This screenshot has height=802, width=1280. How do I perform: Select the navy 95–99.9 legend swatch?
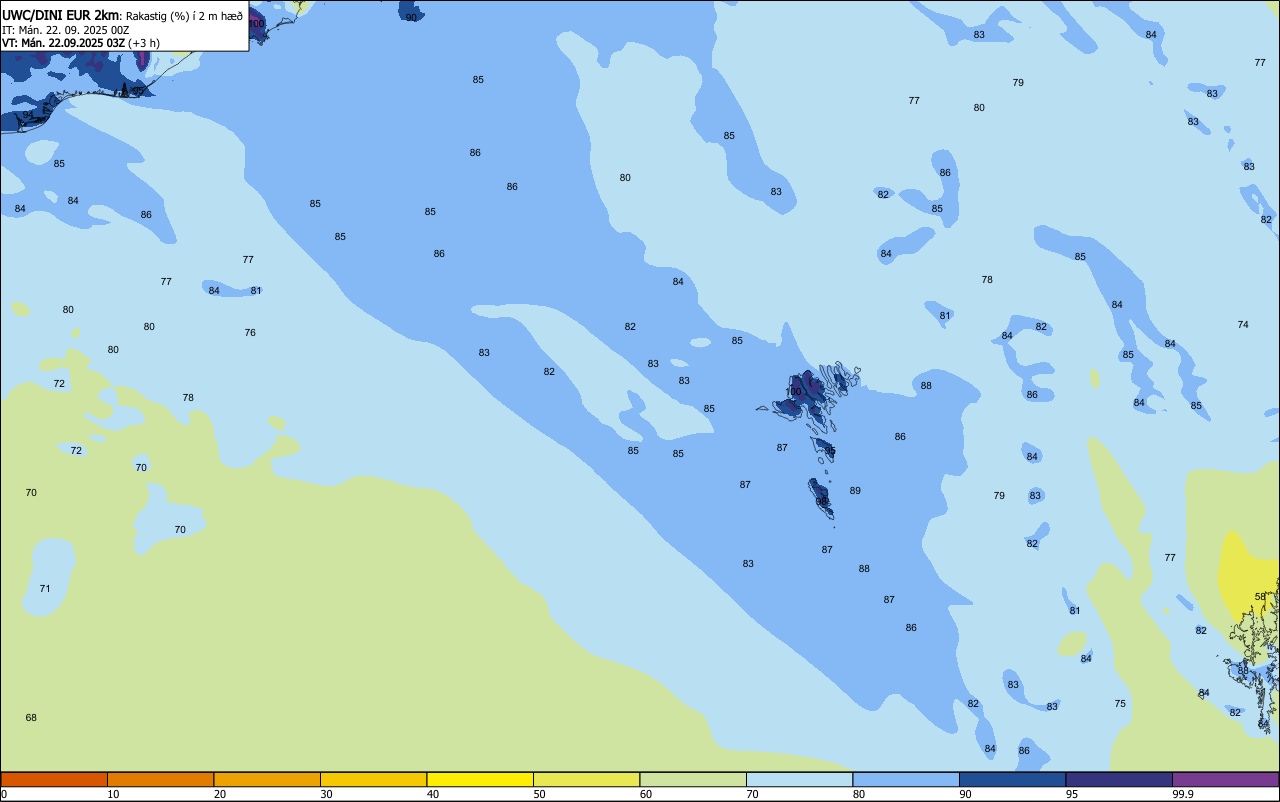[1119, 779]
